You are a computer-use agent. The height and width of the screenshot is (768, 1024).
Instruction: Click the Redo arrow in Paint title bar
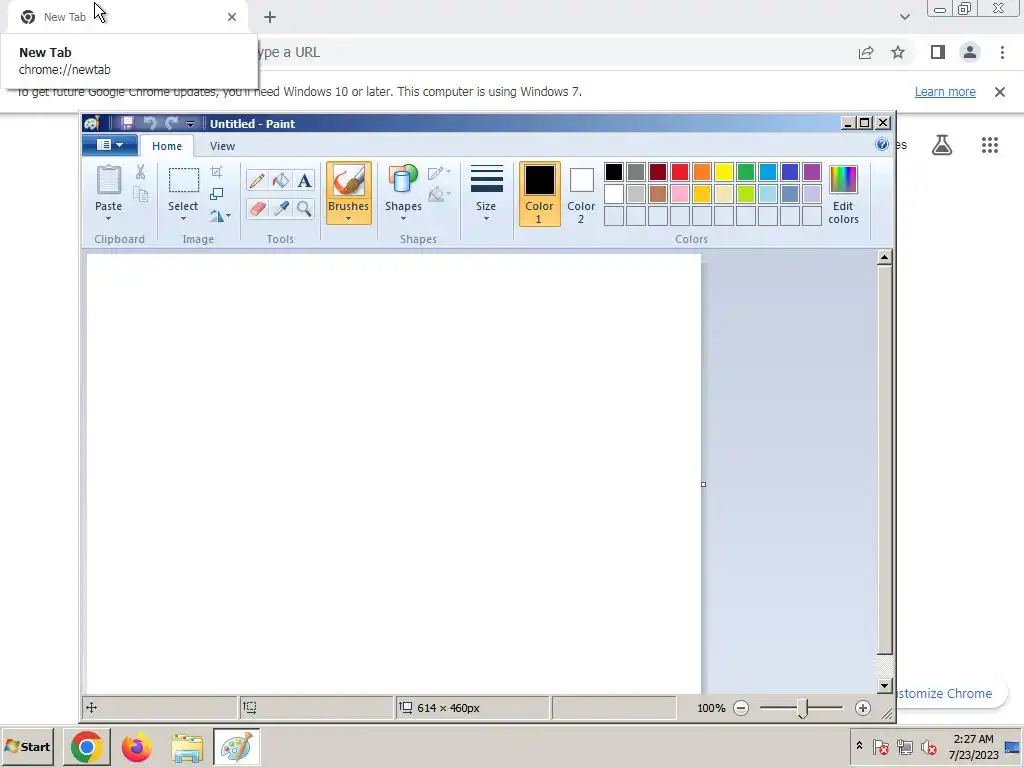pos(172,123)
